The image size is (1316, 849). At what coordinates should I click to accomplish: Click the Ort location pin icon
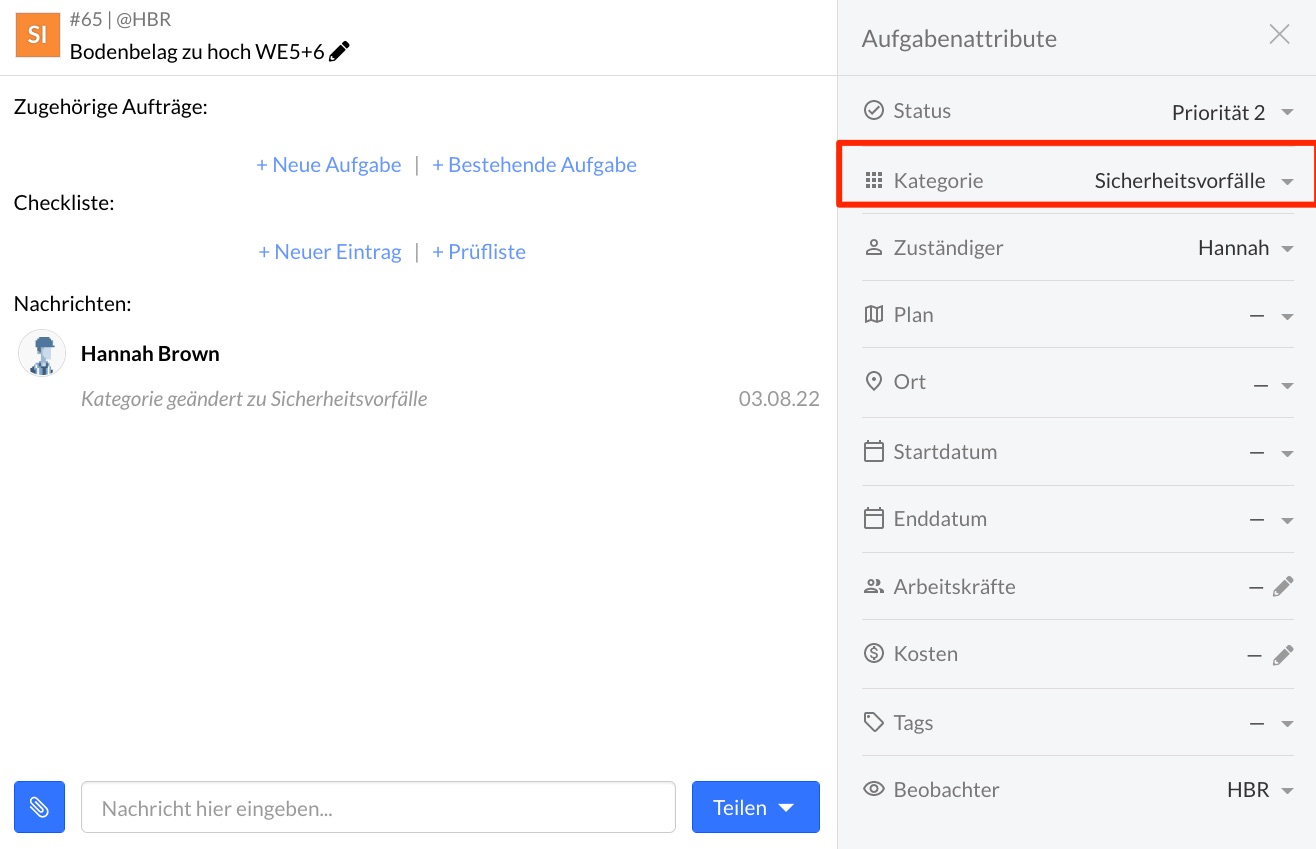coord(874,381)
